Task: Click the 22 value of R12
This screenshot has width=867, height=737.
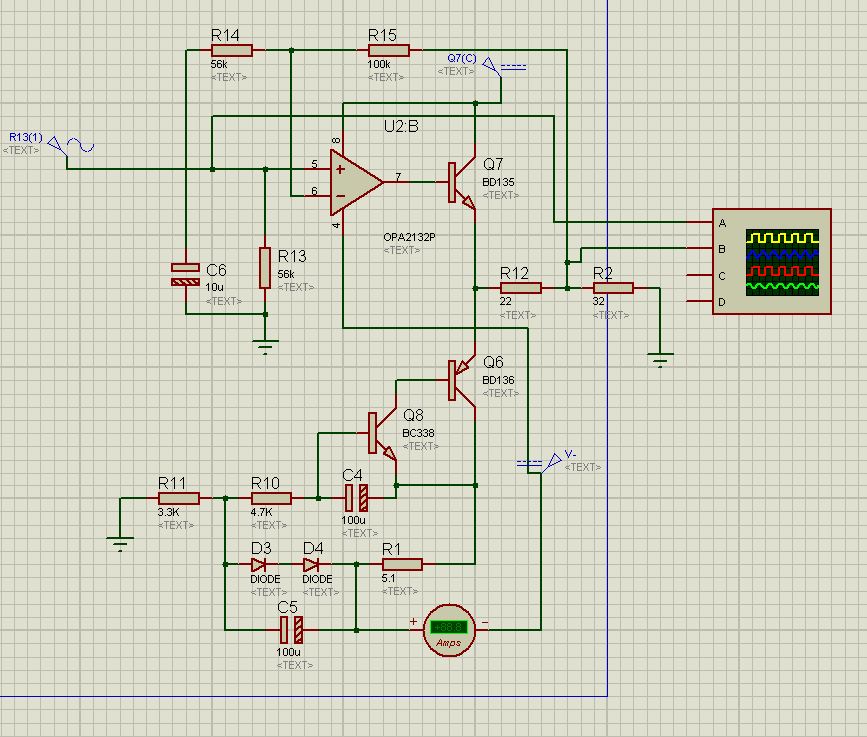Action: pyautogui.click(x=505, y=301)
